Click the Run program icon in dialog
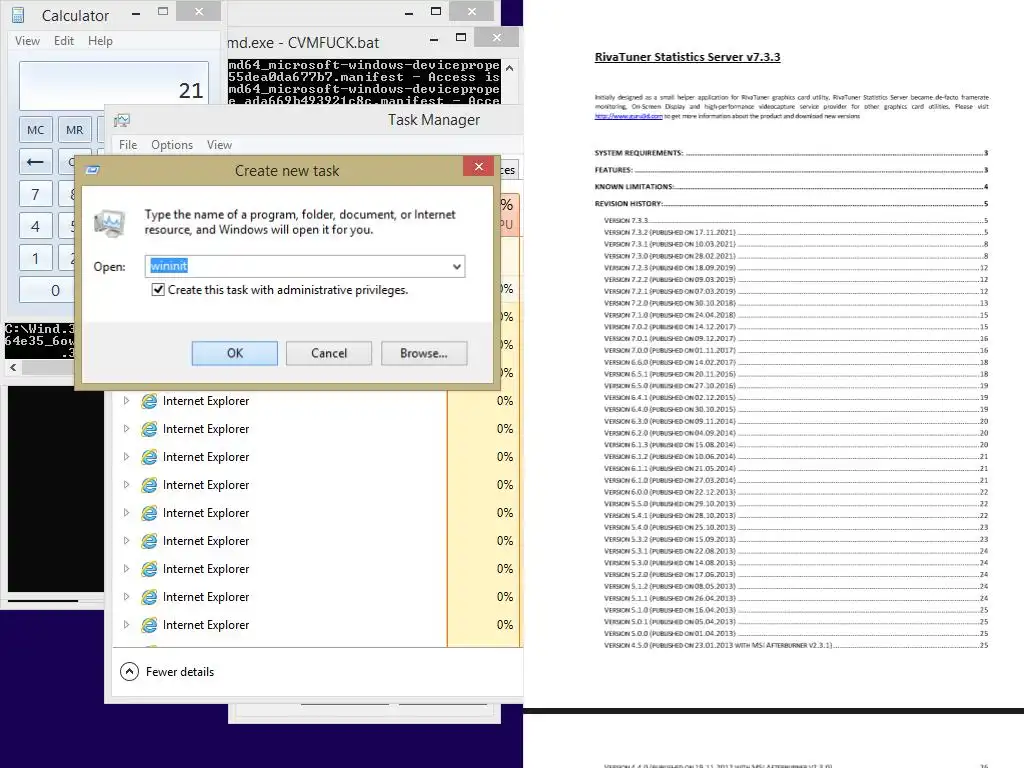Image resolution: width=1024 pixels, height=768 pixels. [109, 223]
